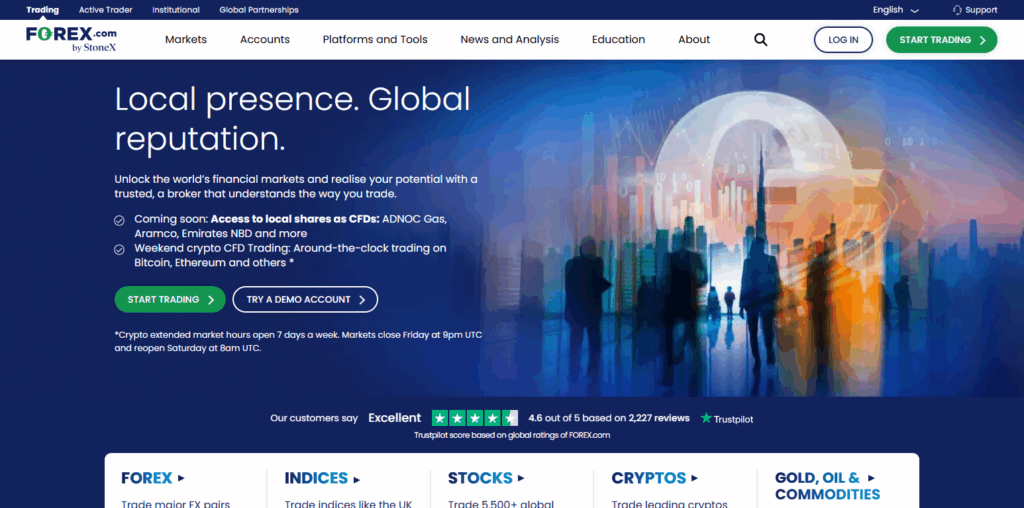Open the About menu
The image size is (1024, 508).
click(694, 40)
